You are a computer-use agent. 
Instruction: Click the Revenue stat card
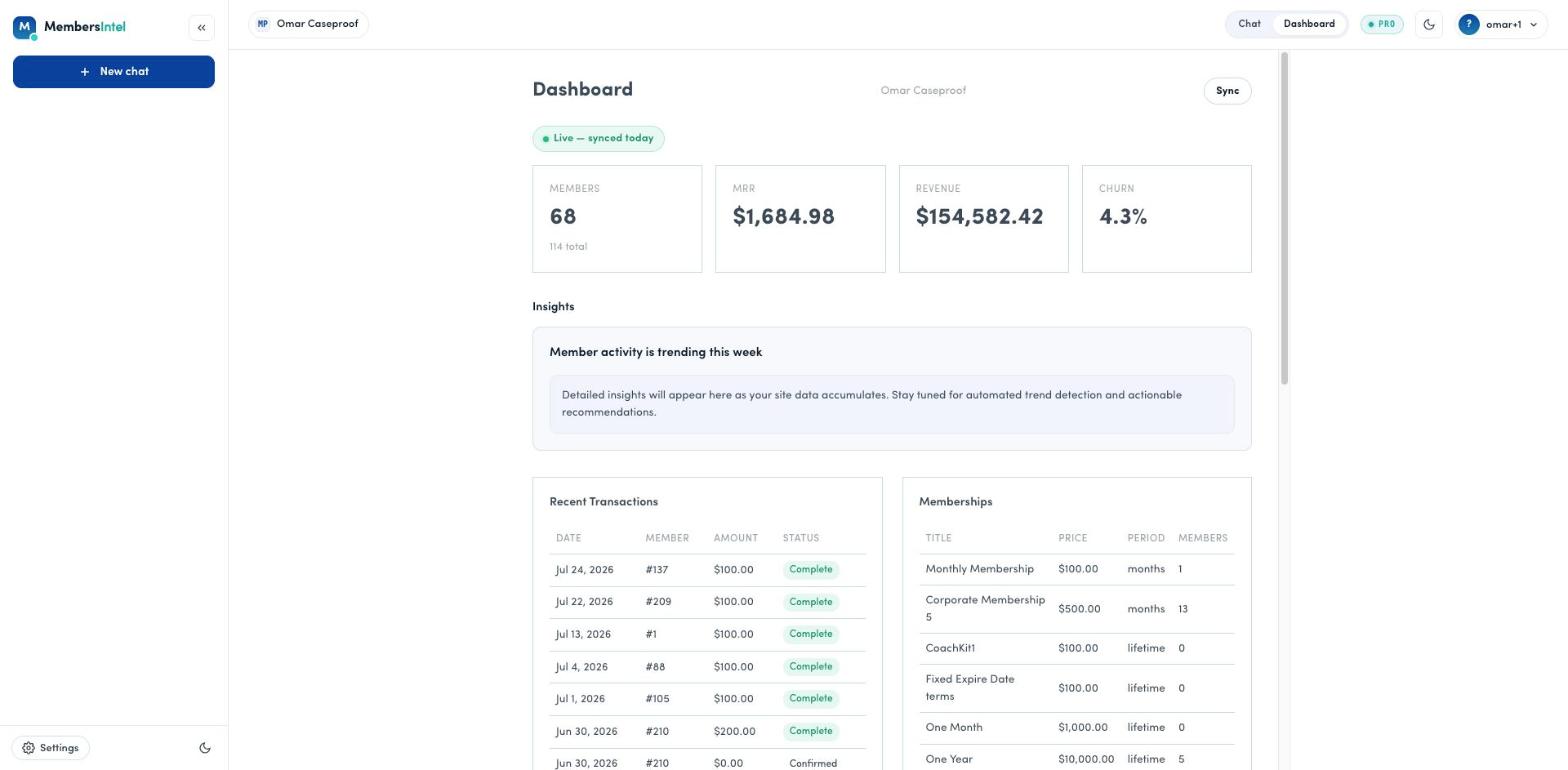[983, 219]
